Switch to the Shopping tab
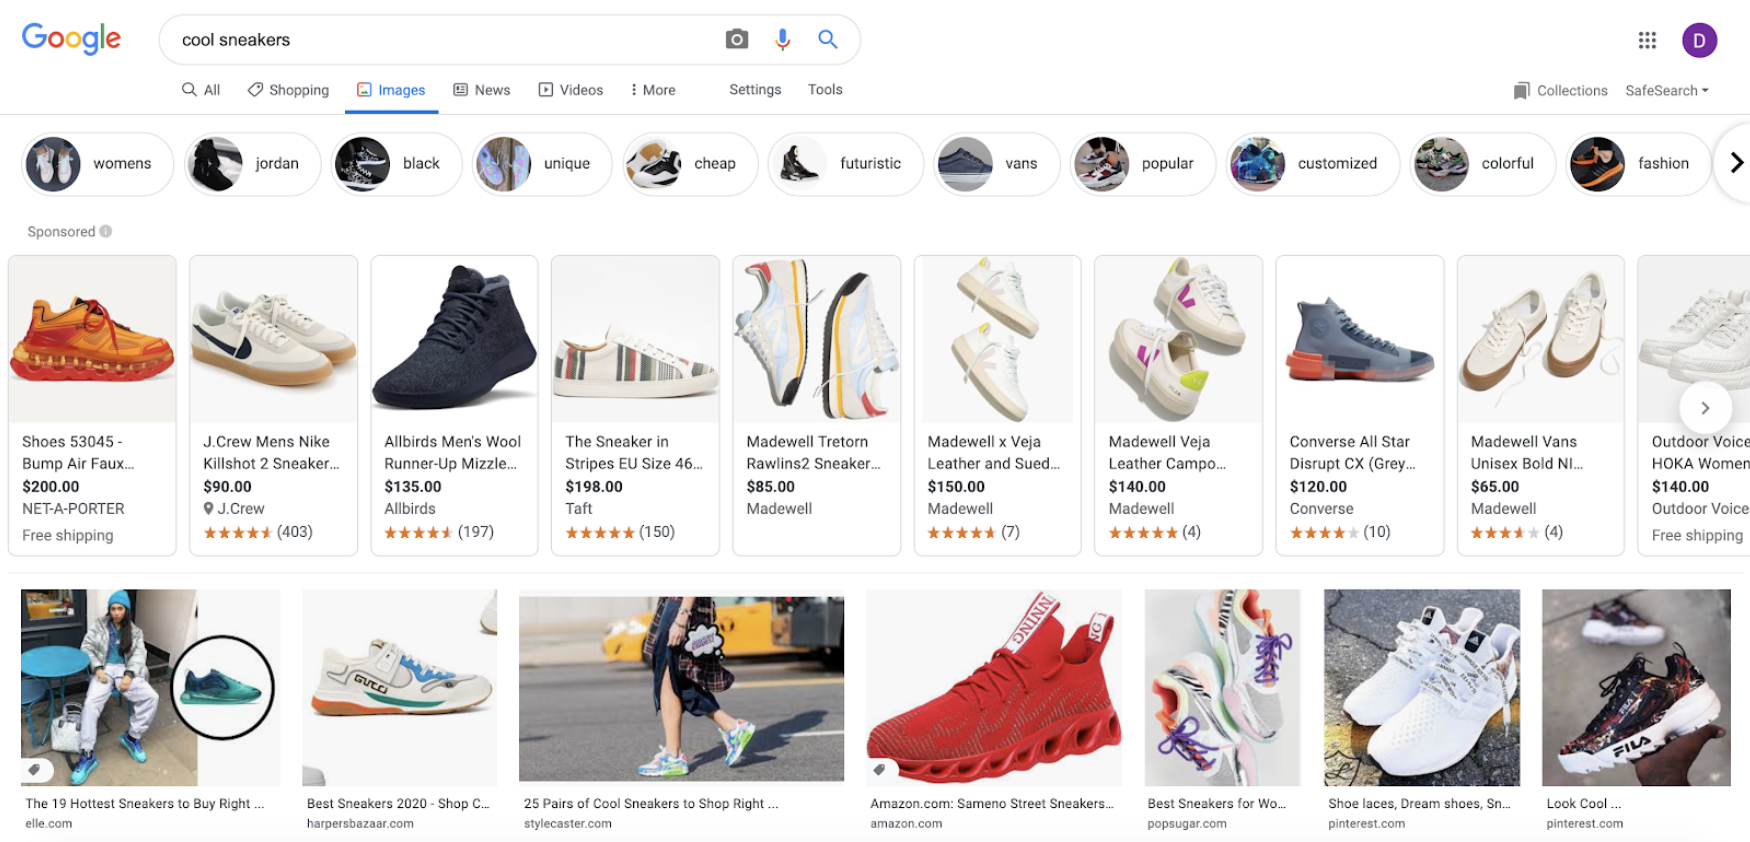This screenshot has height=842, width=1750. (288, 90)
